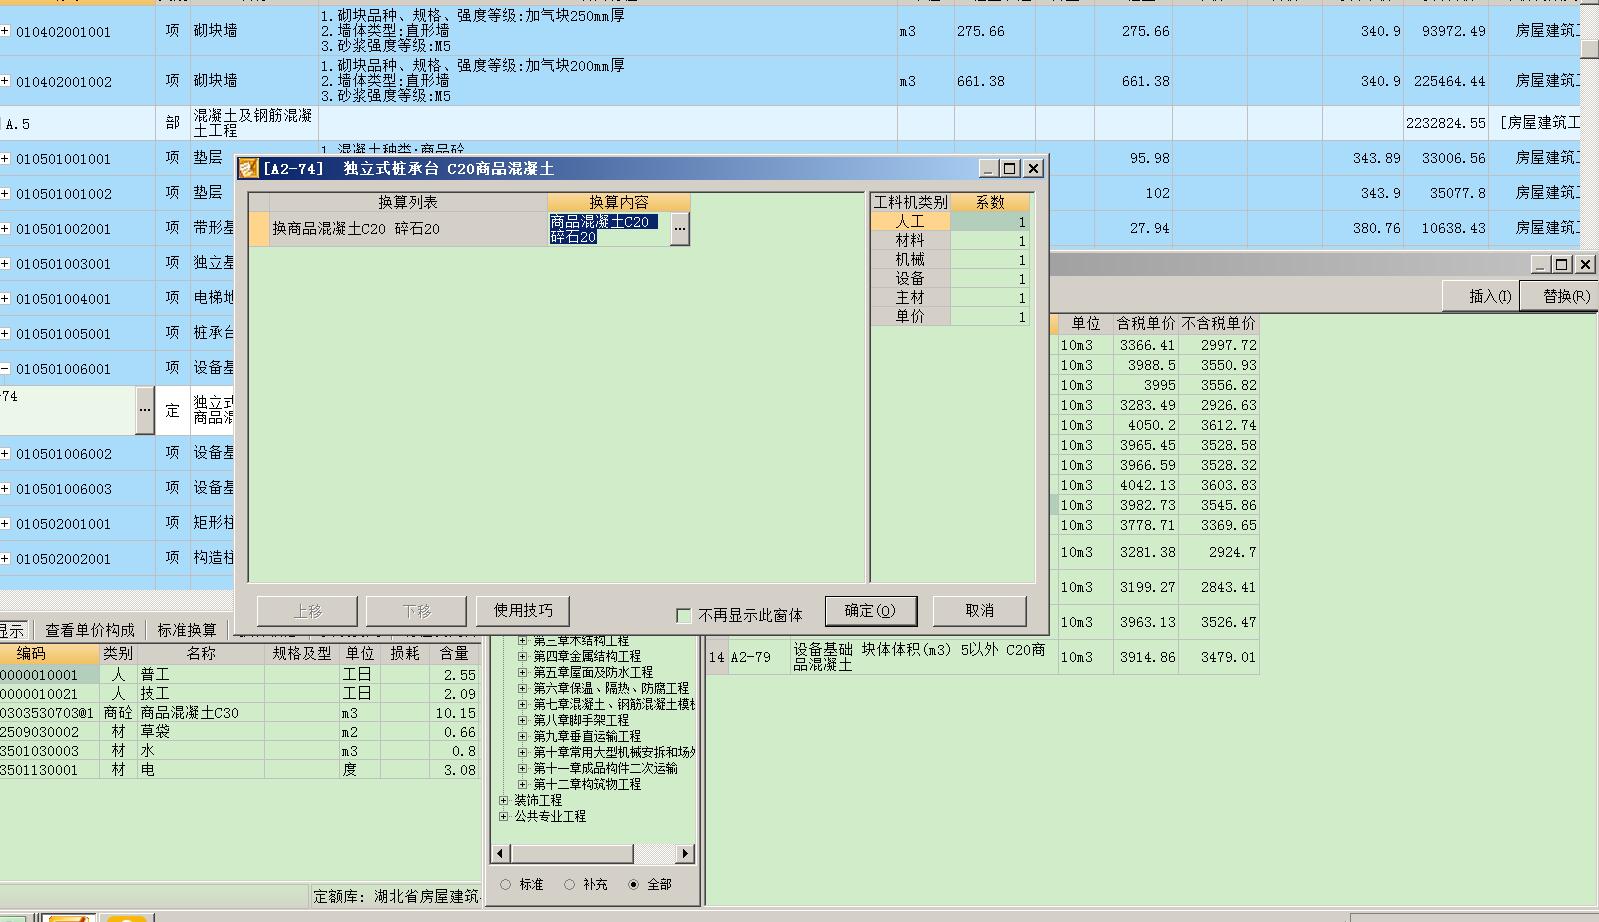1599x922 pixels.
Task: Click the horizontal scrollbar left arrow in tree
Action: click(x=501, y=853)
